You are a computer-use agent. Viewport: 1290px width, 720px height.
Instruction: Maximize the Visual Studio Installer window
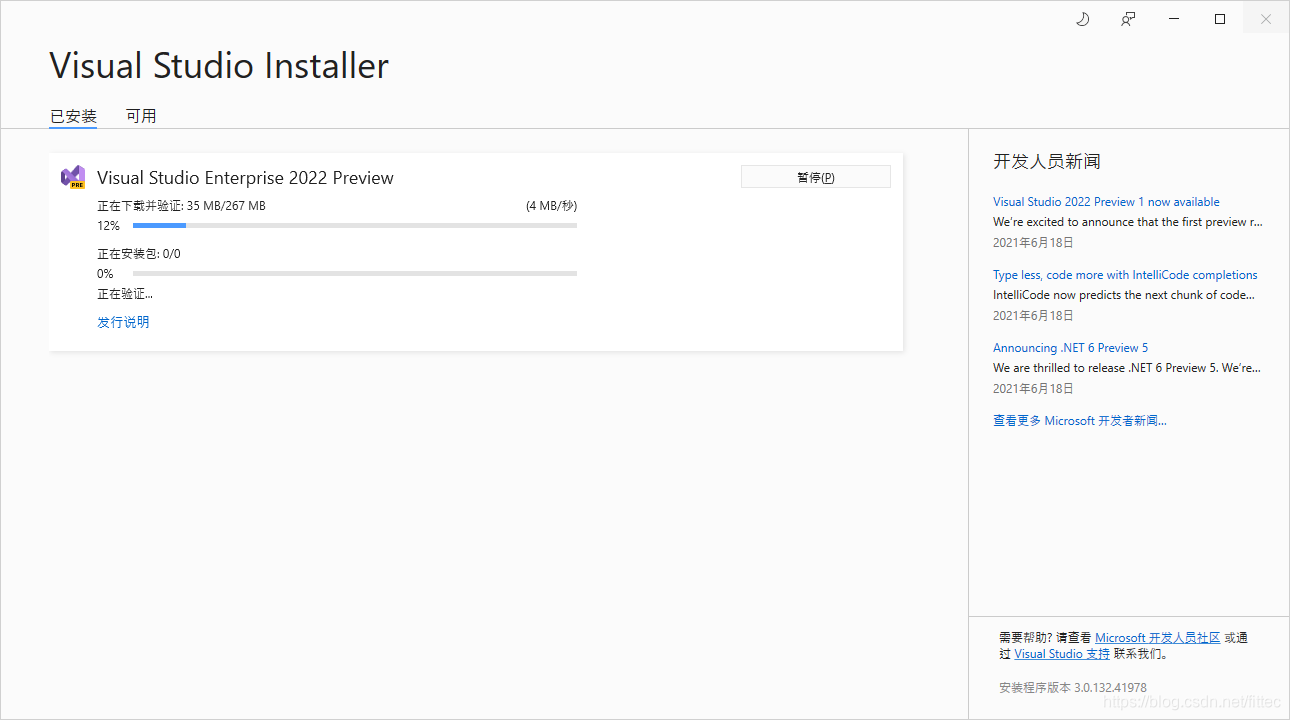(1220, 19)
